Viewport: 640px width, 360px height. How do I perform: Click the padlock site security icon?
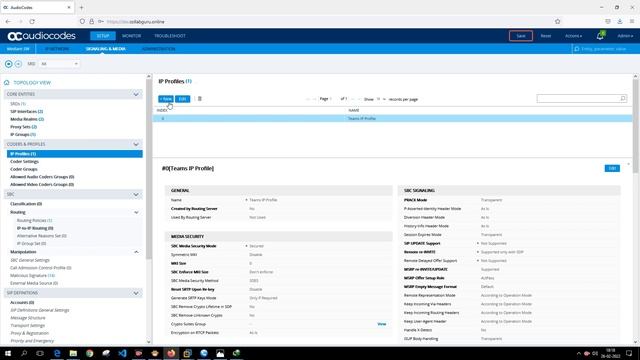[x=91, y=22]
